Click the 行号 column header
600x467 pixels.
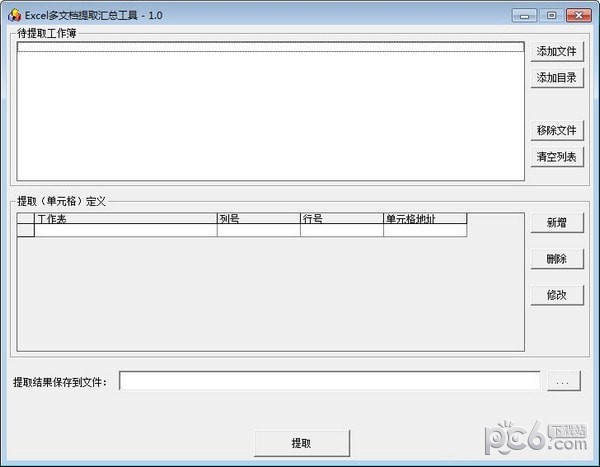pos(341,218)
